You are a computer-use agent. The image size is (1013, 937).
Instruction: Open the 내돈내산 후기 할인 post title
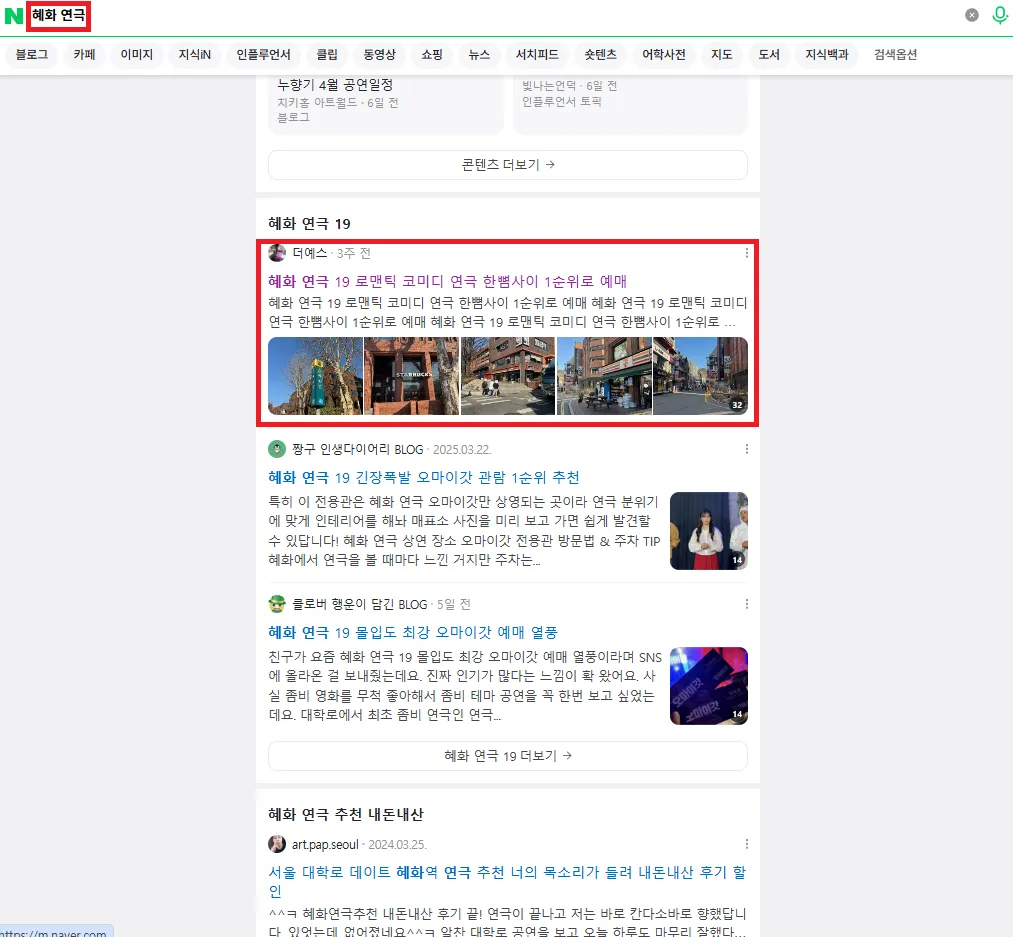507,881
